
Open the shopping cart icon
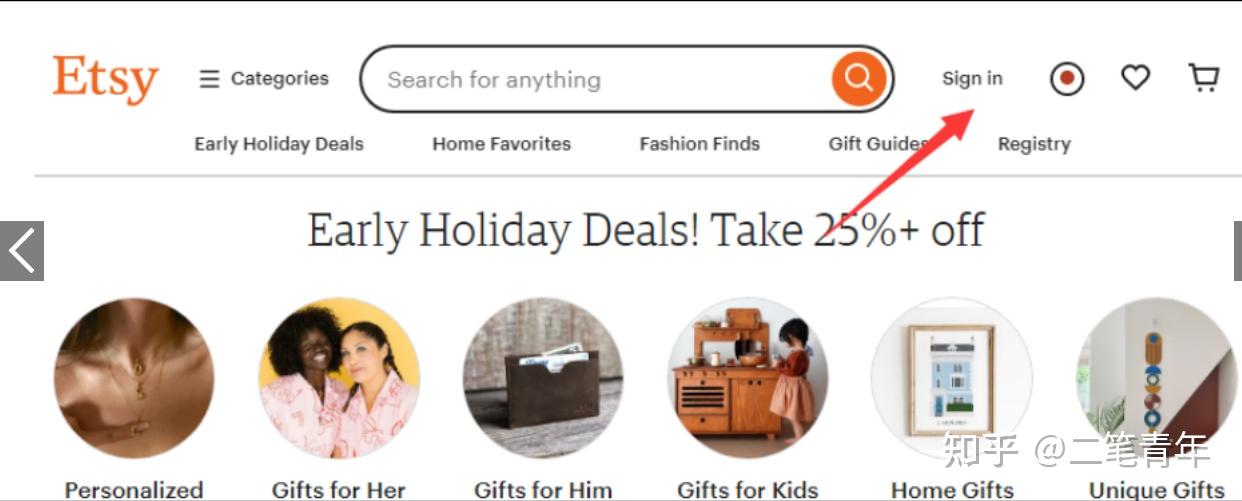pos(1204,77)
